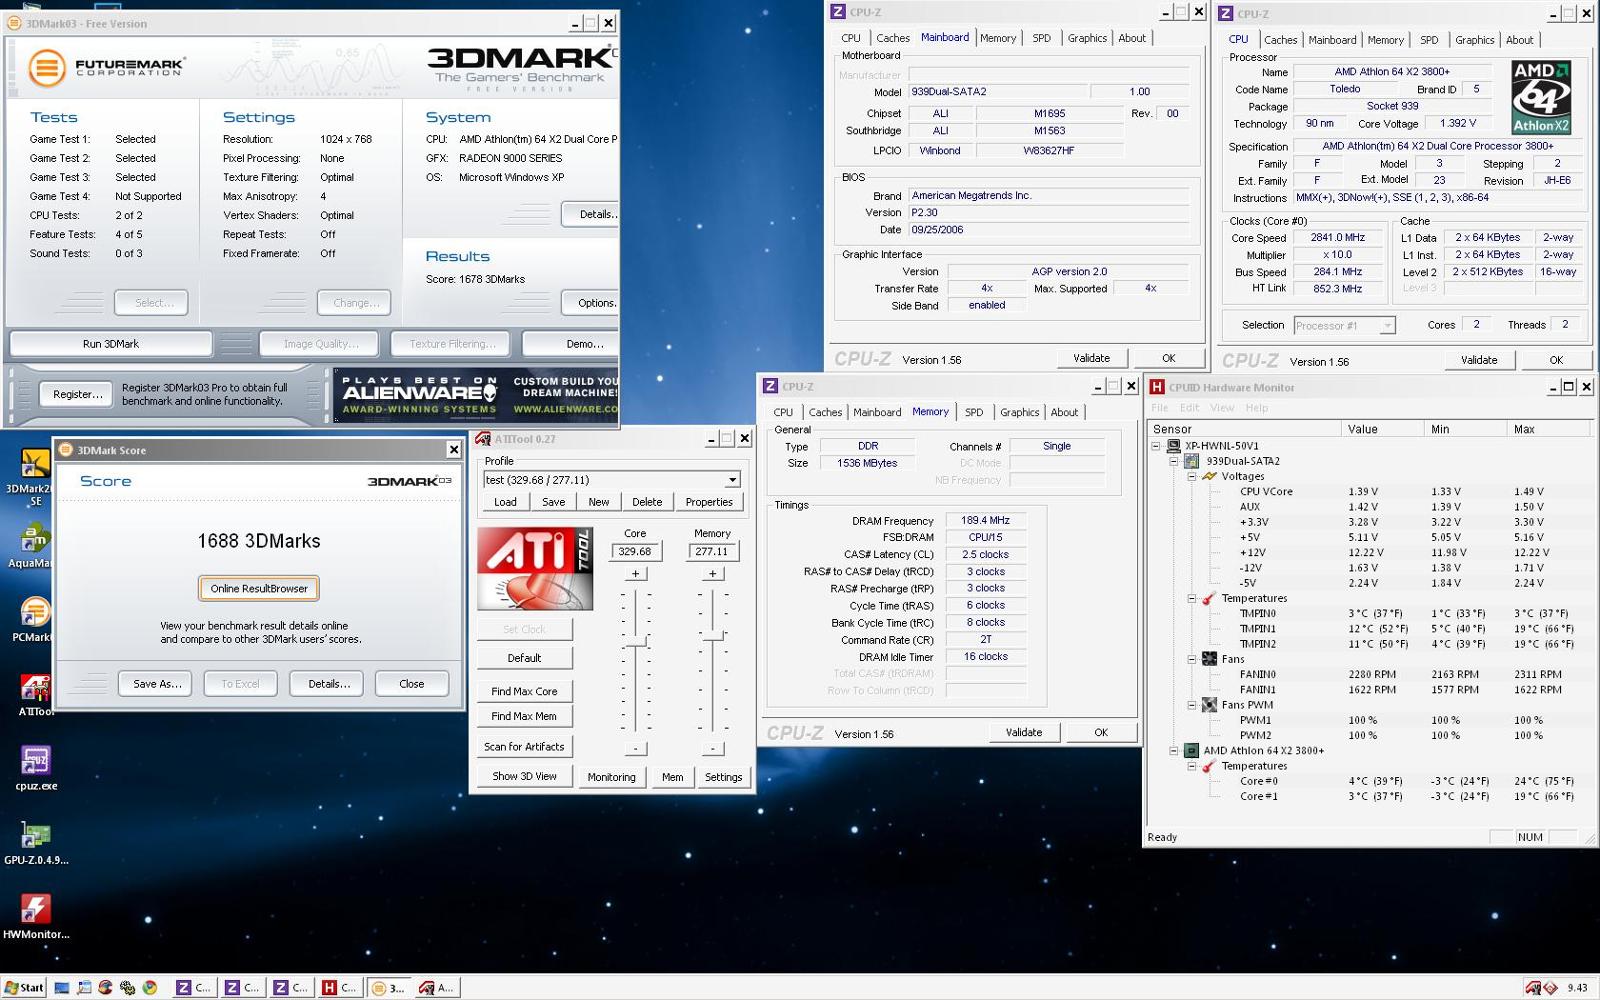Click the thermometer icon under 939Dual-SATA2 Temperatures
1600x1000 pixels.
point(1209,598)
